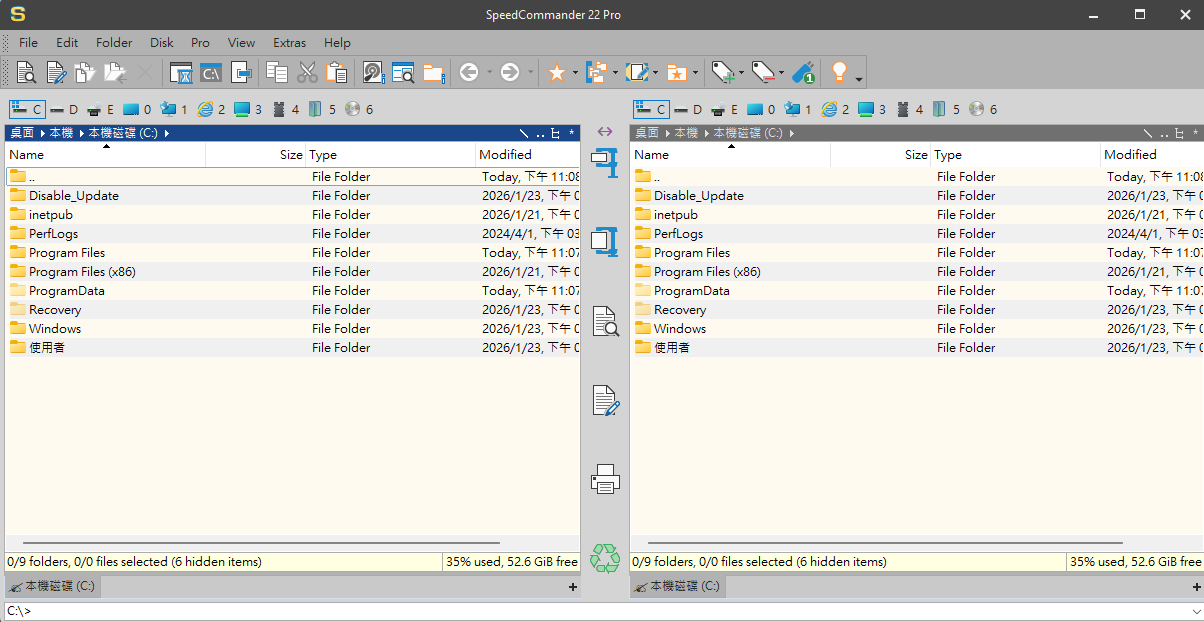Viewport: 1204px width, 622px height.
Task: Open the forward history dropdown arrow
Action: (x=531, y=72)
